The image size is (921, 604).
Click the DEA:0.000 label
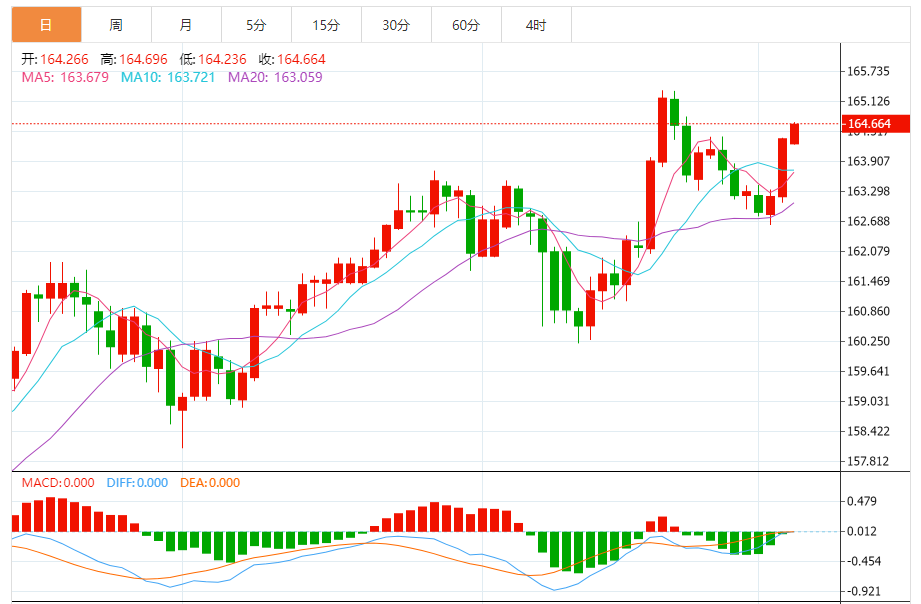pos(210,483)
